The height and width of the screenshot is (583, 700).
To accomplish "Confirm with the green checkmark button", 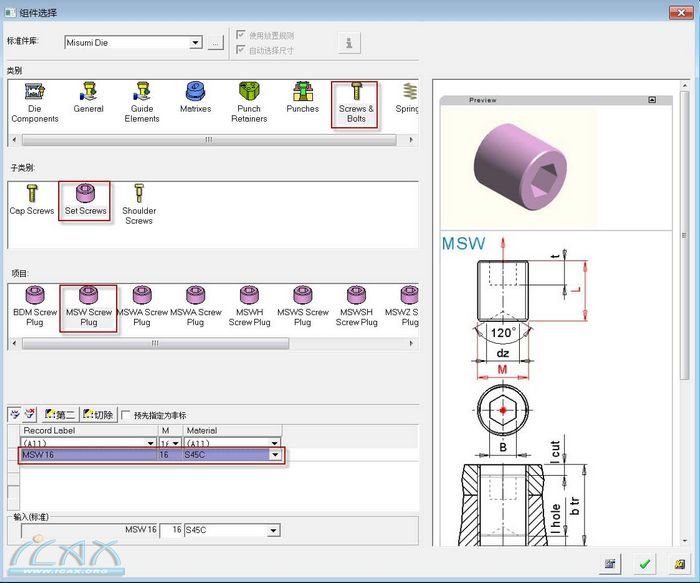I will point(644,564).
